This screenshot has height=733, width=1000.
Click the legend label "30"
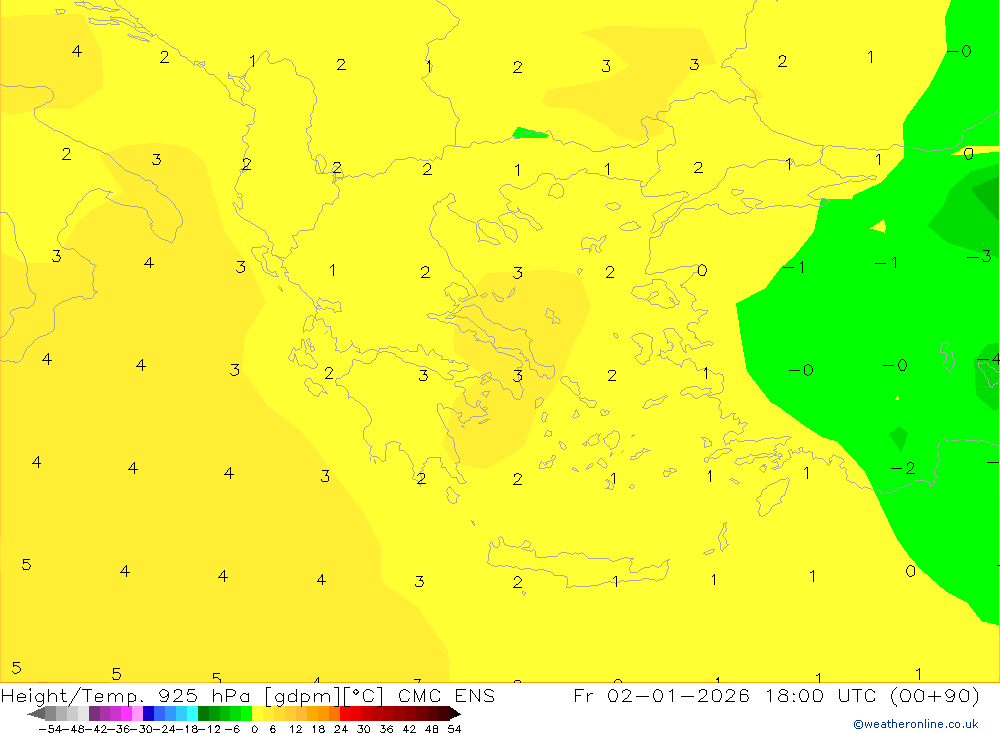364,729
